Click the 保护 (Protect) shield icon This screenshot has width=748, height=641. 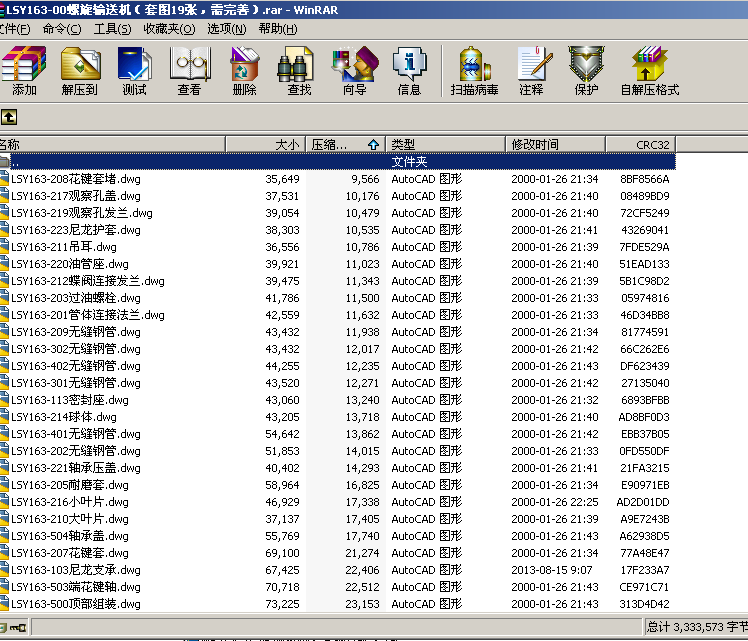click(586, 70)
